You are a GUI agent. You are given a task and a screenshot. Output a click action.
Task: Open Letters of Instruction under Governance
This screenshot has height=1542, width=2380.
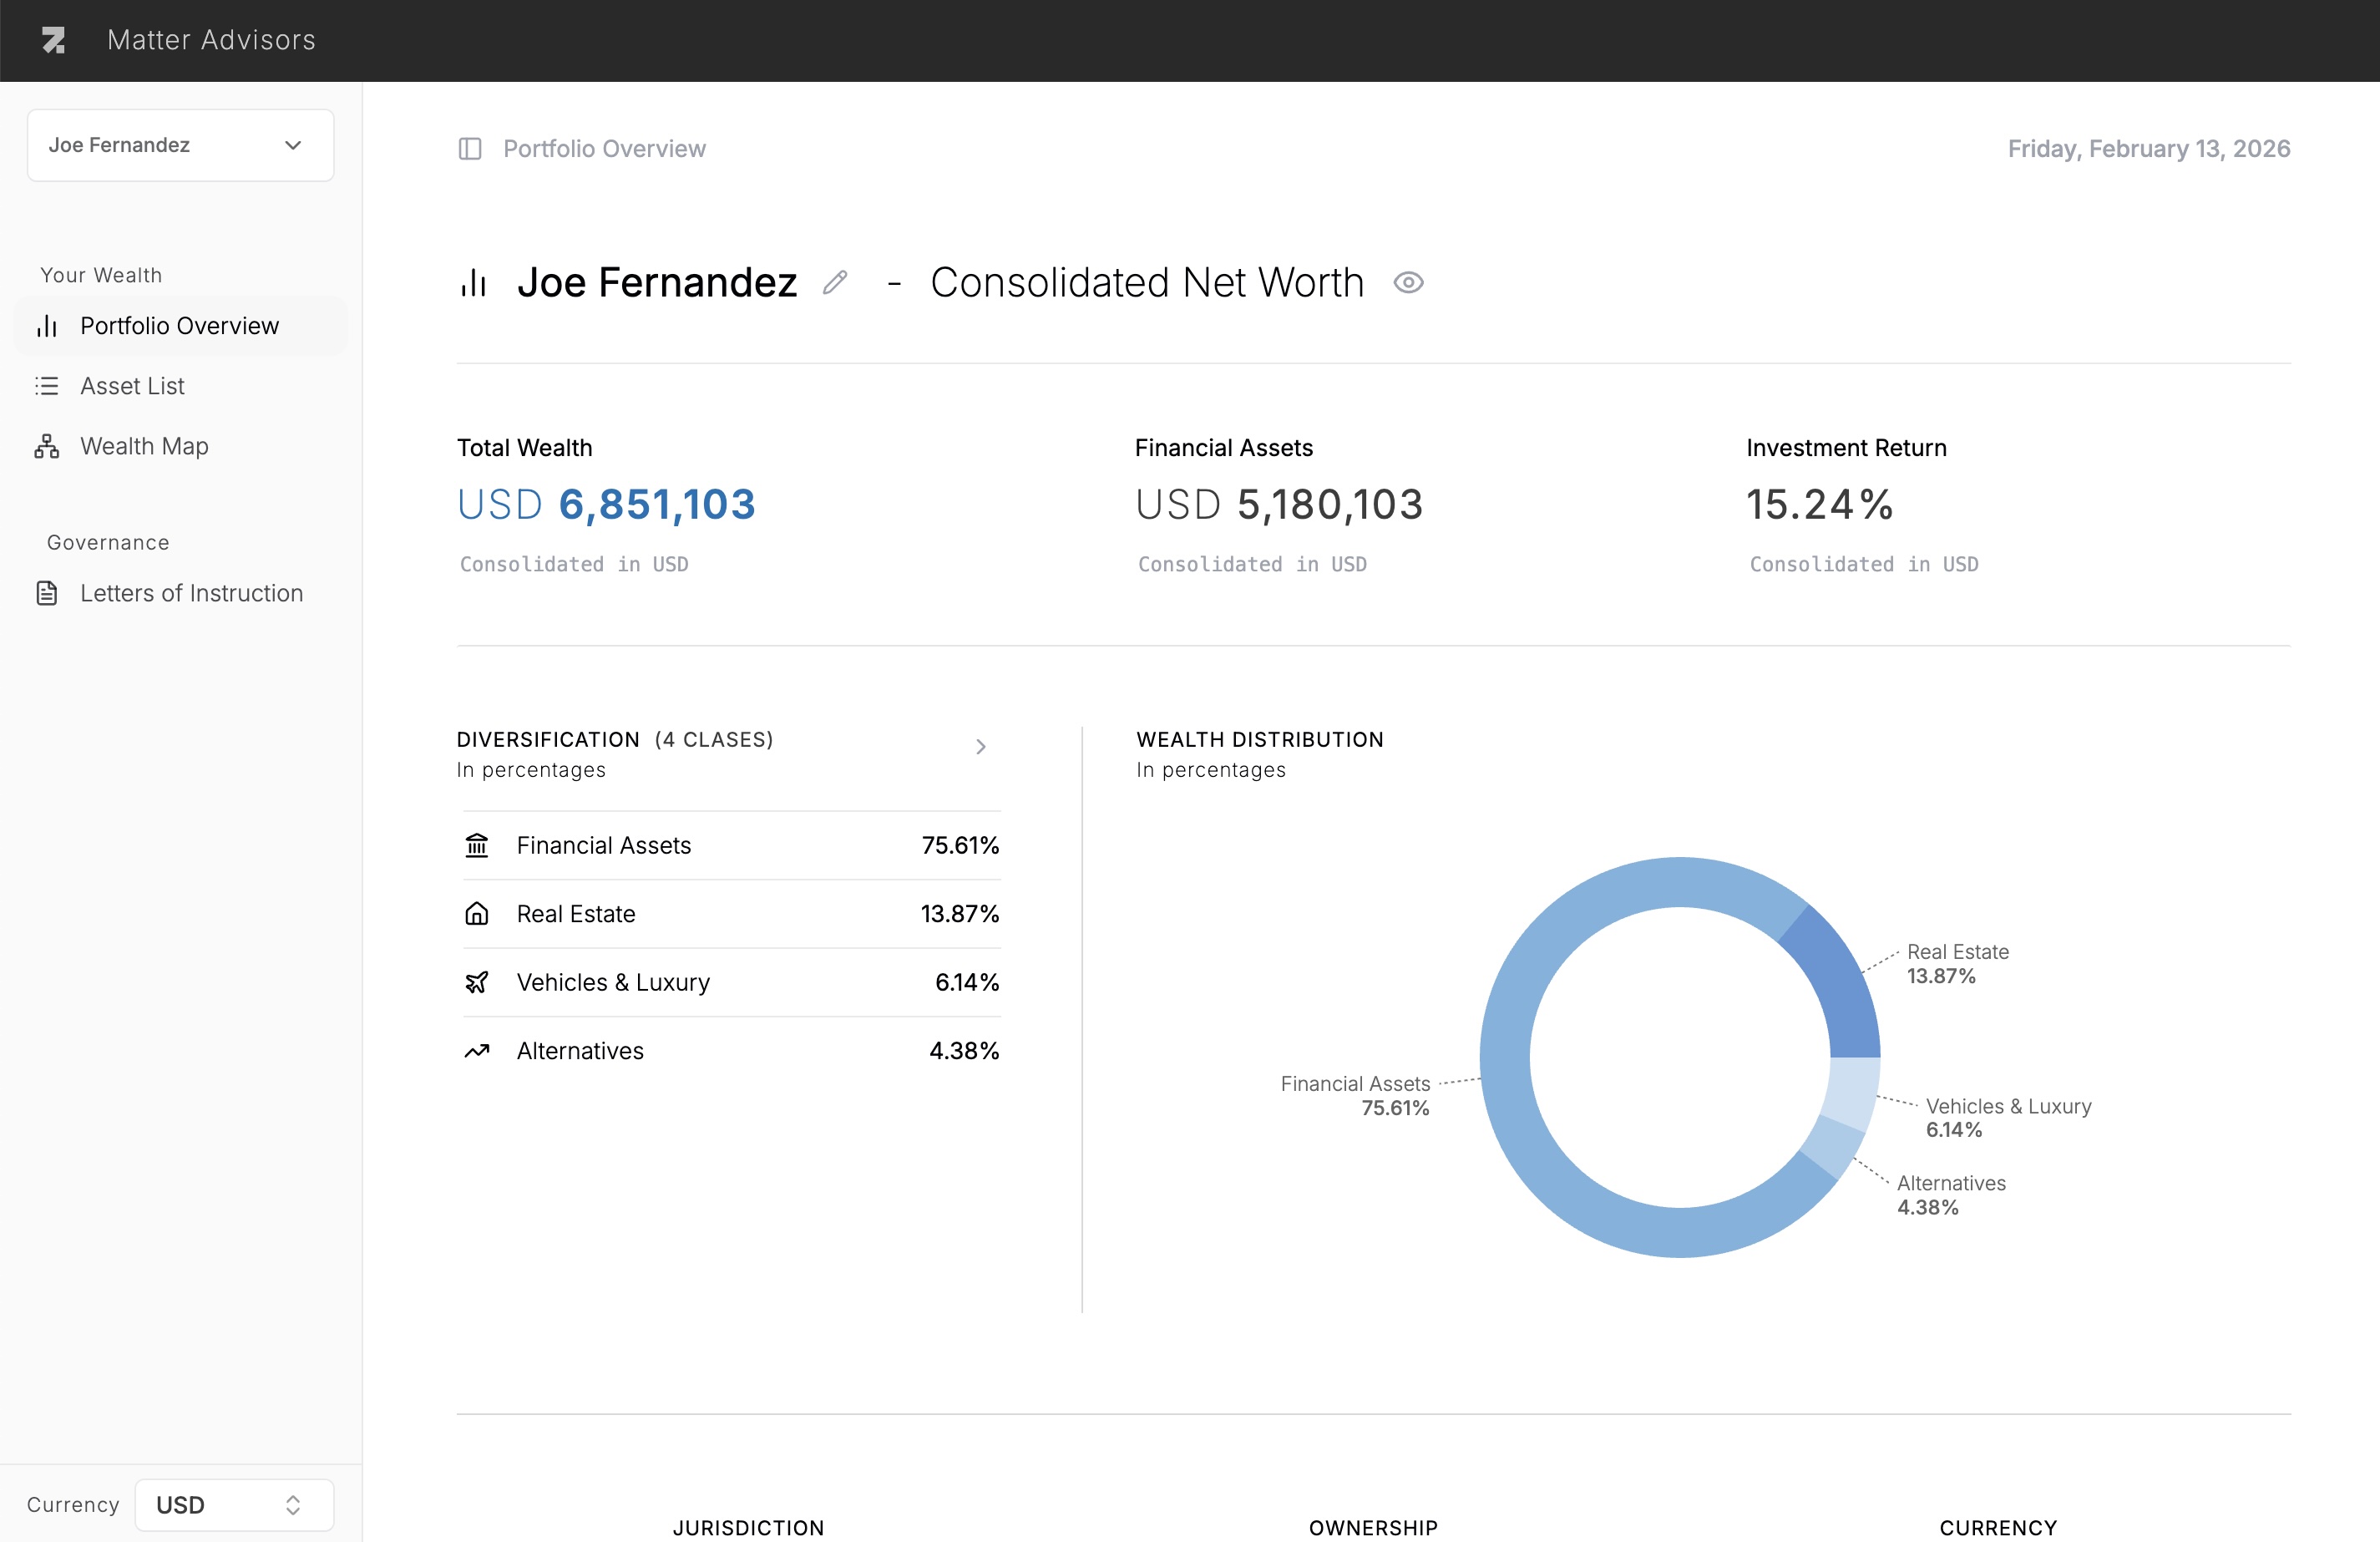(x=191, y=592)
